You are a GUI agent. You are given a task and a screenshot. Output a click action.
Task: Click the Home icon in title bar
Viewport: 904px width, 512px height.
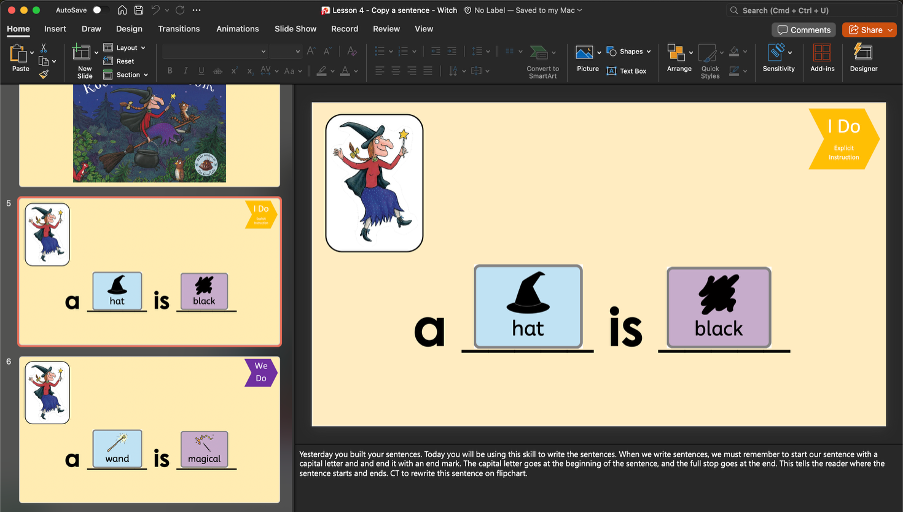click(122, 10)
